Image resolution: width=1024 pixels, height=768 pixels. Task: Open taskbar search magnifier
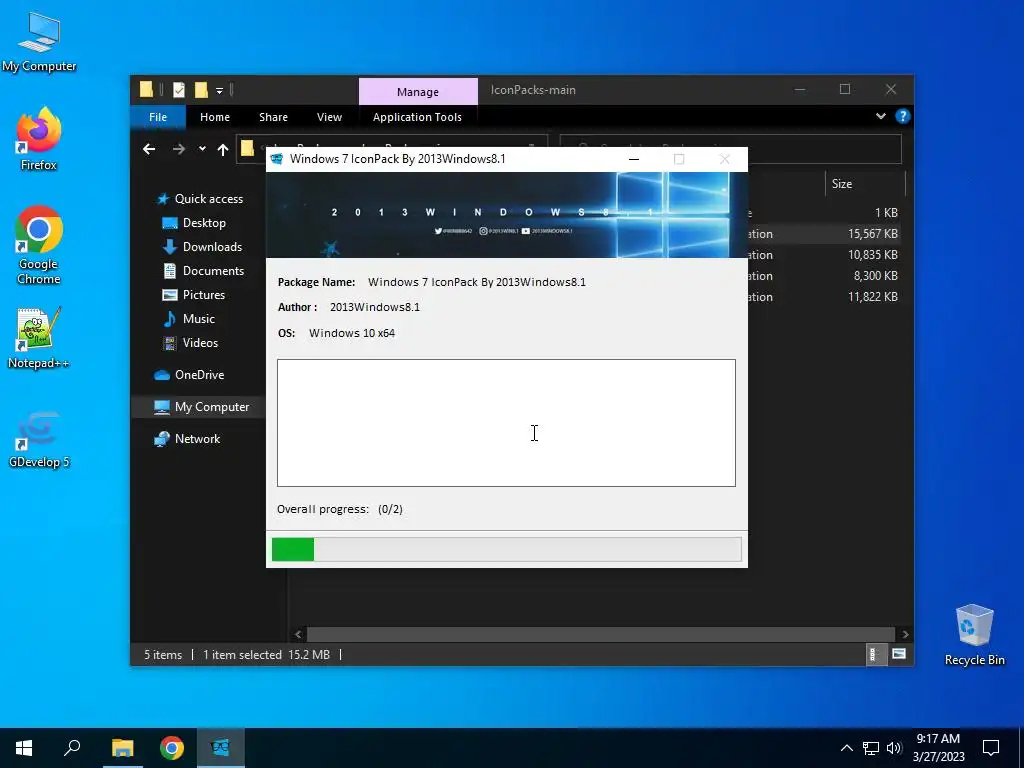[72, 748]
